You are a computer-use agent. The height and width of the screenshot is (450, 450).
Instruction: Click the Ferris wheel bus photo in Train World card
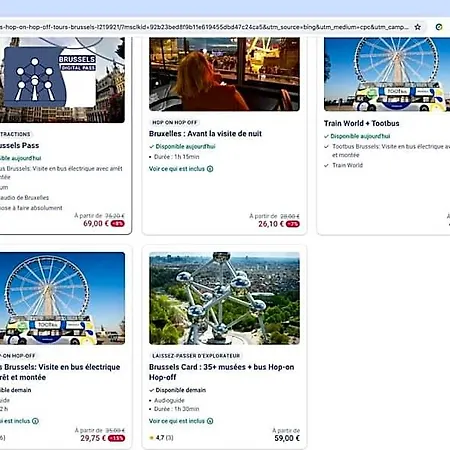(x=387, y=74)
